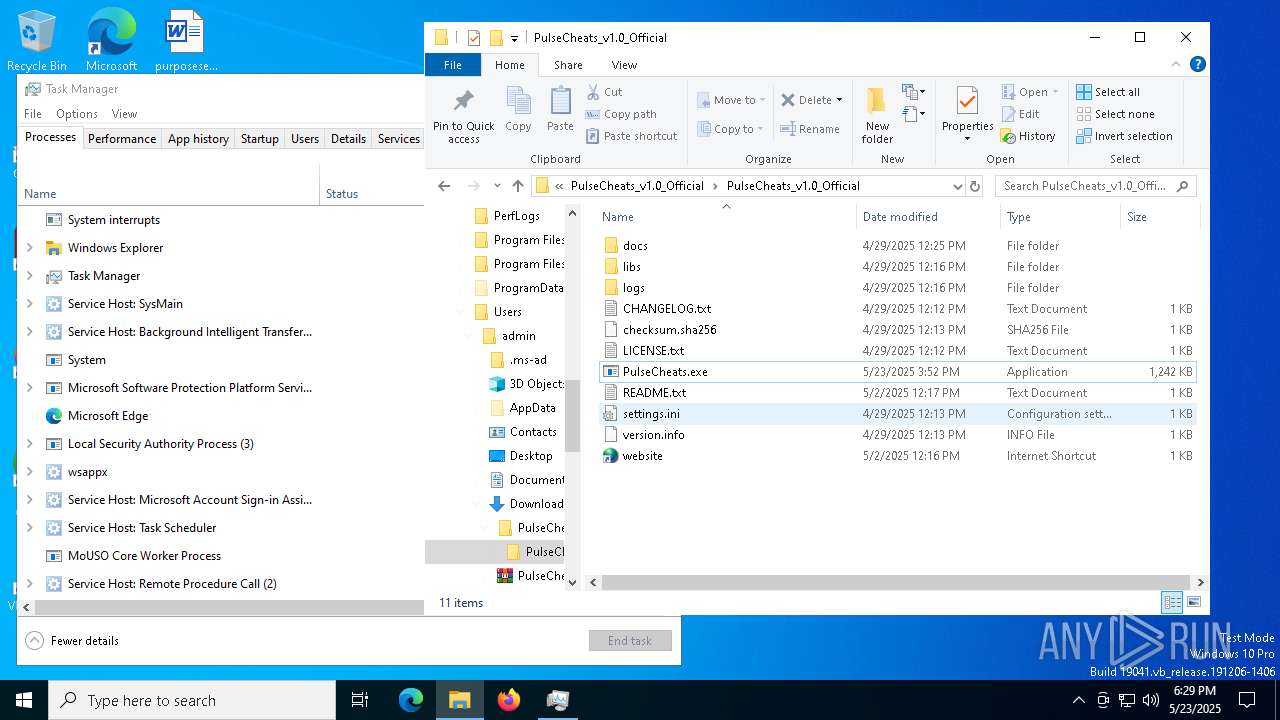
Task: Click New folder ribbon icon
Action: [877, 115]
